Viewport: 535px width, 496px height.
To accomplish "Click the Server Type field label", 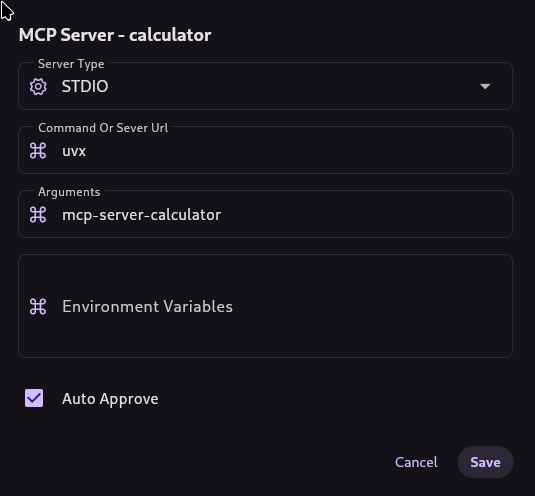I will pyautogui.click(x=71, y=64).
